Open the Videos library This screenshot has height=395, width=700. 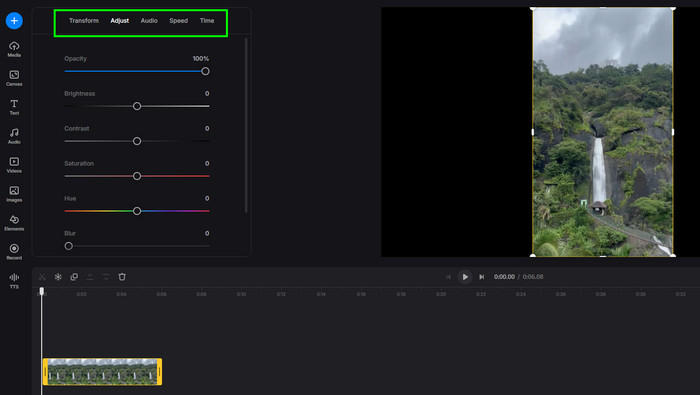pyautogui.click(x=14, y=165)
